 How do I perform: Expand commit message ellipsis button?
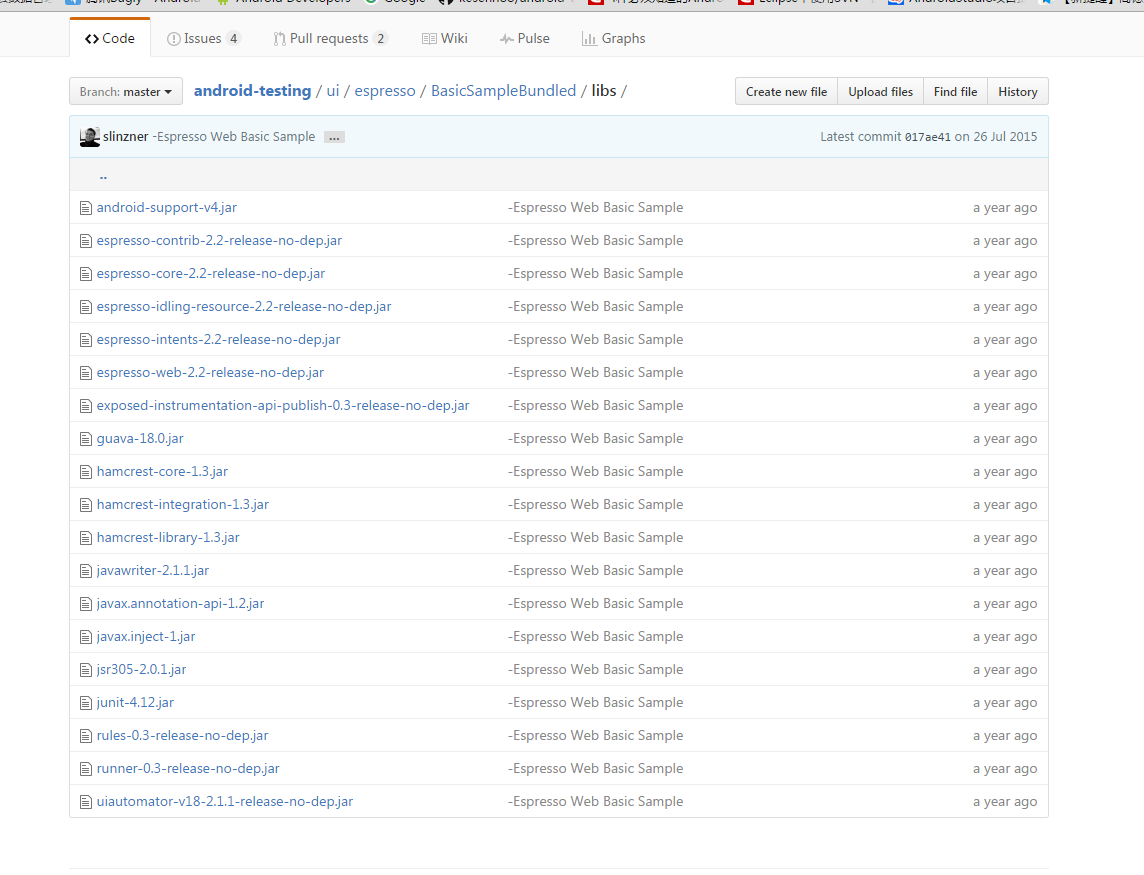[x=334, y=138]
